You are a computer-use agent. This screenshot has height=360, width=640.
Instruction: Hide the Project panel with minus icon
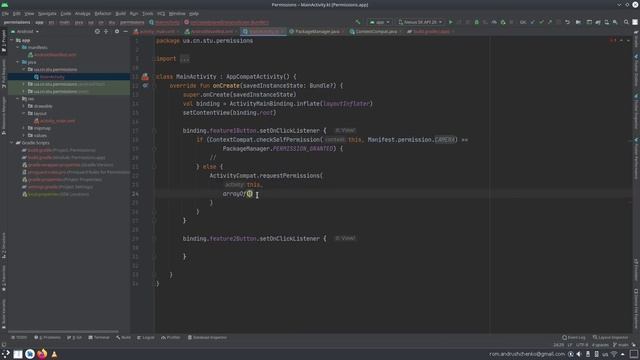click(125, 31)
